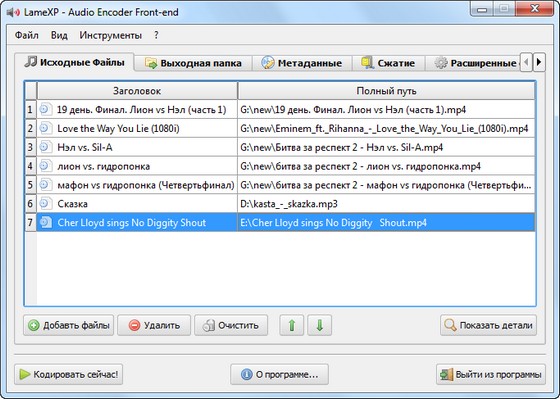Close the LameXP window
Image resolution: width=560 pixels, height=399 pixels.
535,9
